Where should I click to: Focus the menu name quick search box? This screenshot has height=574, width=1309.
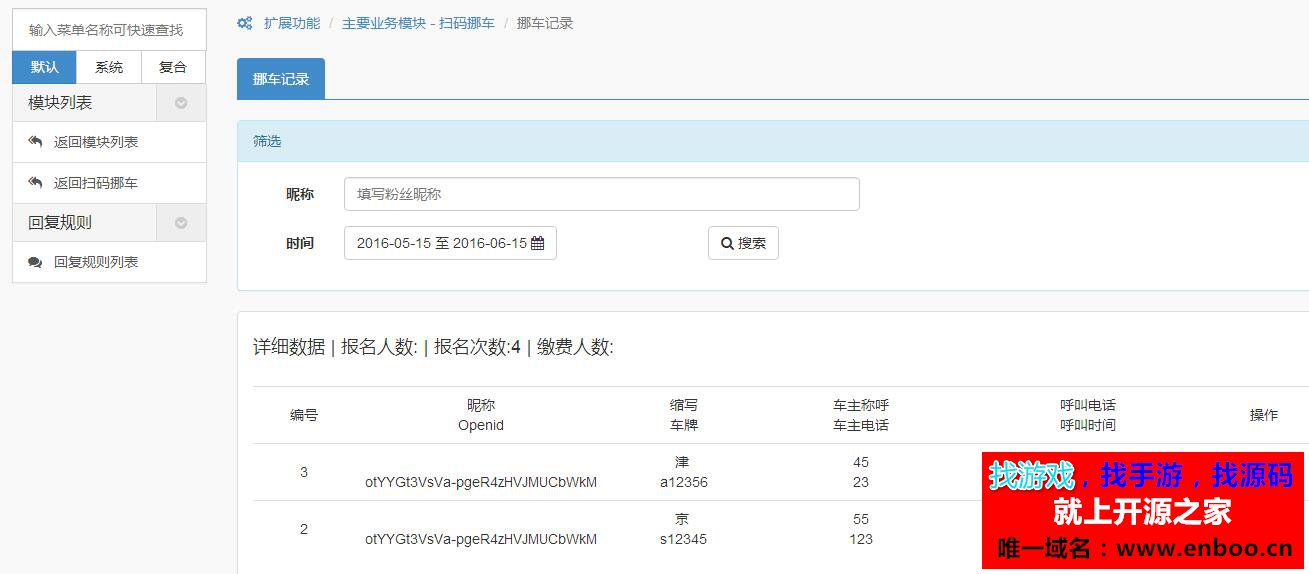[x=109, y=30]
